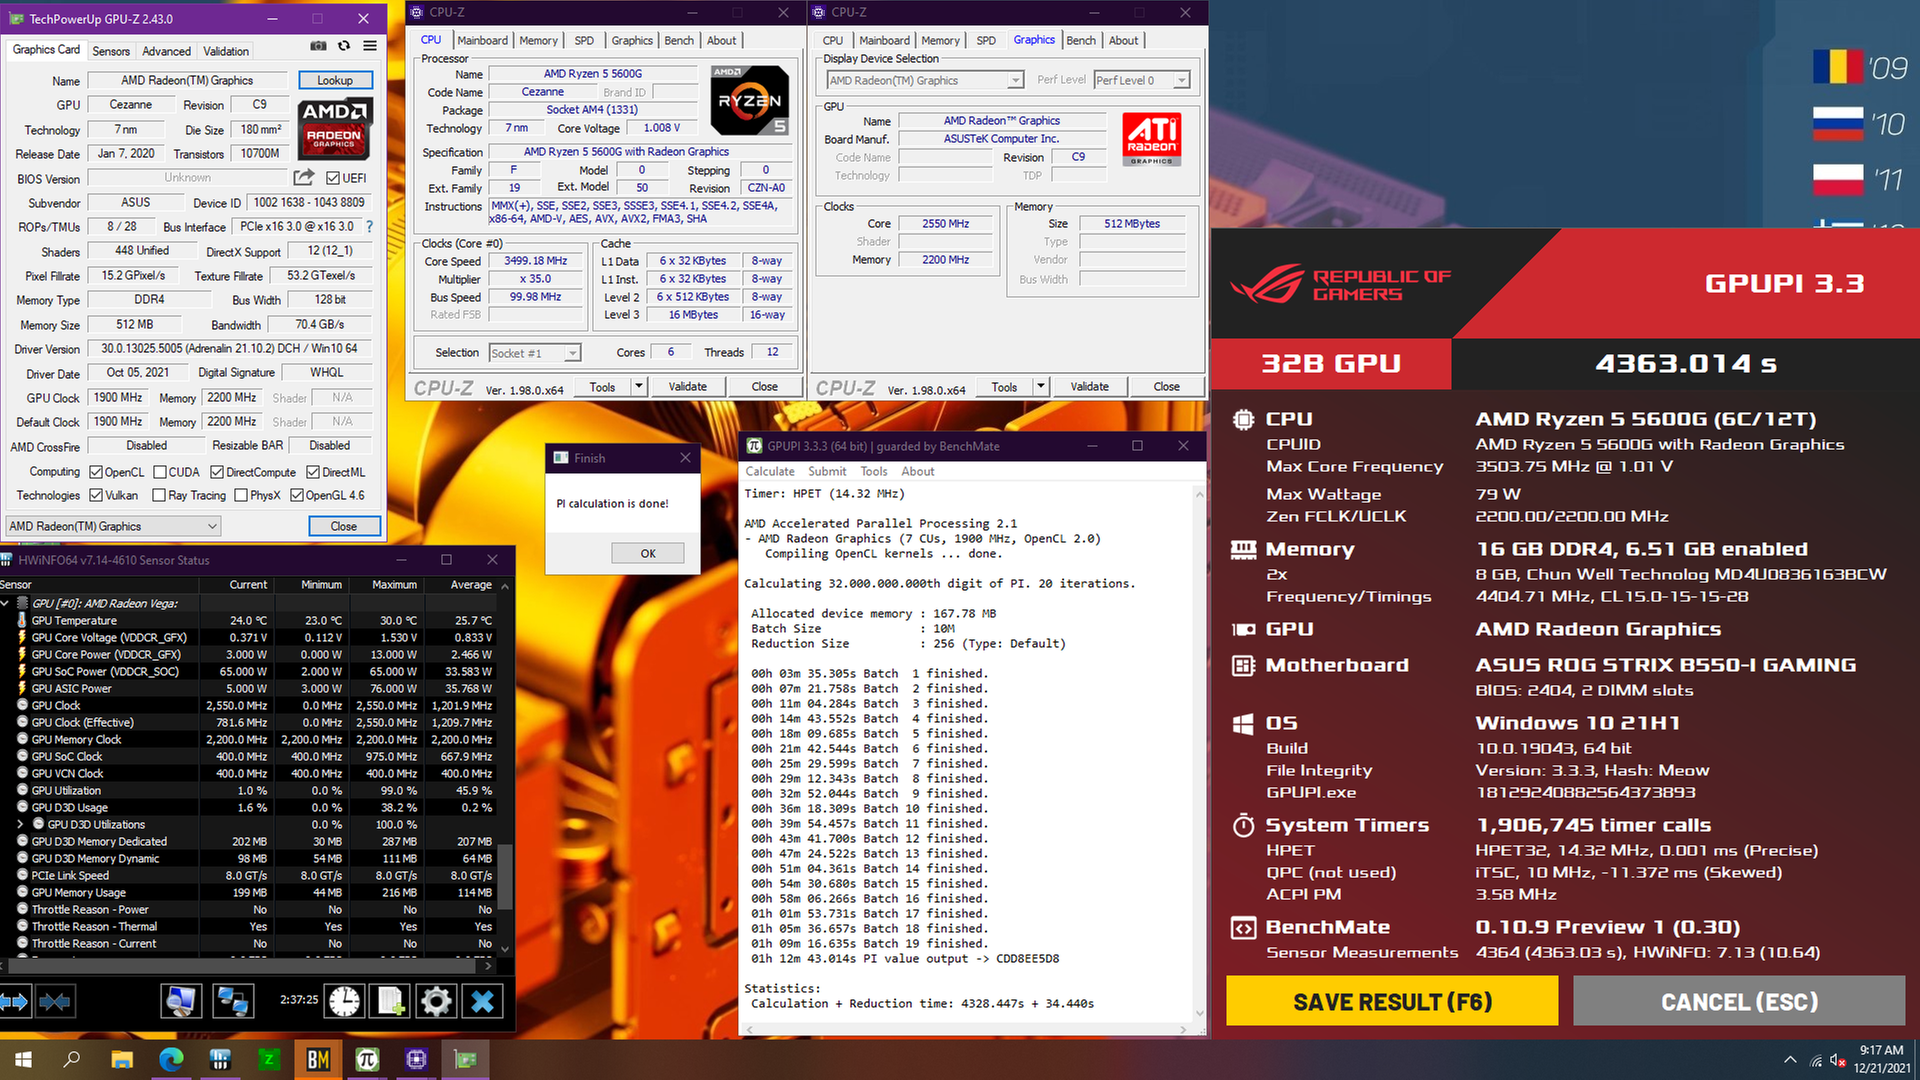Screen dimensions: 1920x1080
Task: Click the clock and date in system tray
Action: point(1881,1059)
